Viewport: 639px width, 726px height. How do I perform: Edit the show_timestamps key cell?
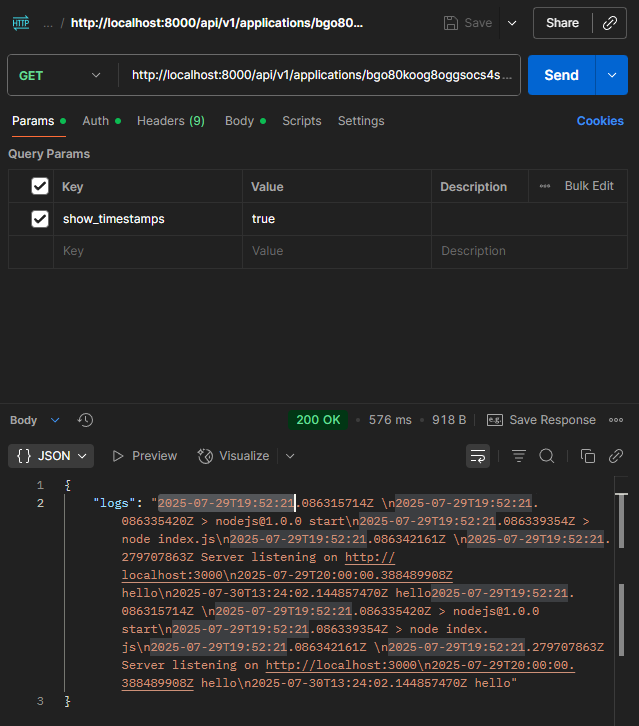[148, 219]
